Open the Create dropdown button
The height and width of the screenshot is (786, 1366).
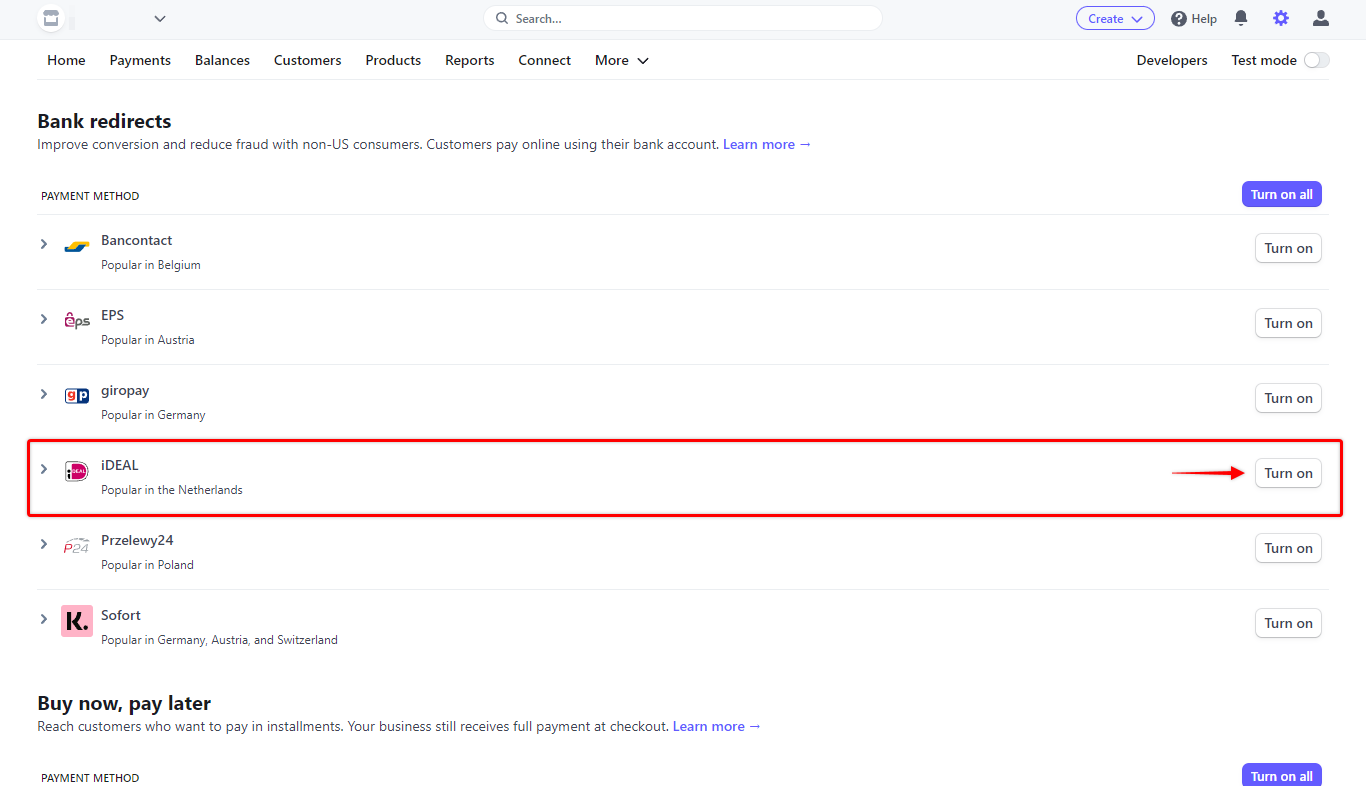1115,18
